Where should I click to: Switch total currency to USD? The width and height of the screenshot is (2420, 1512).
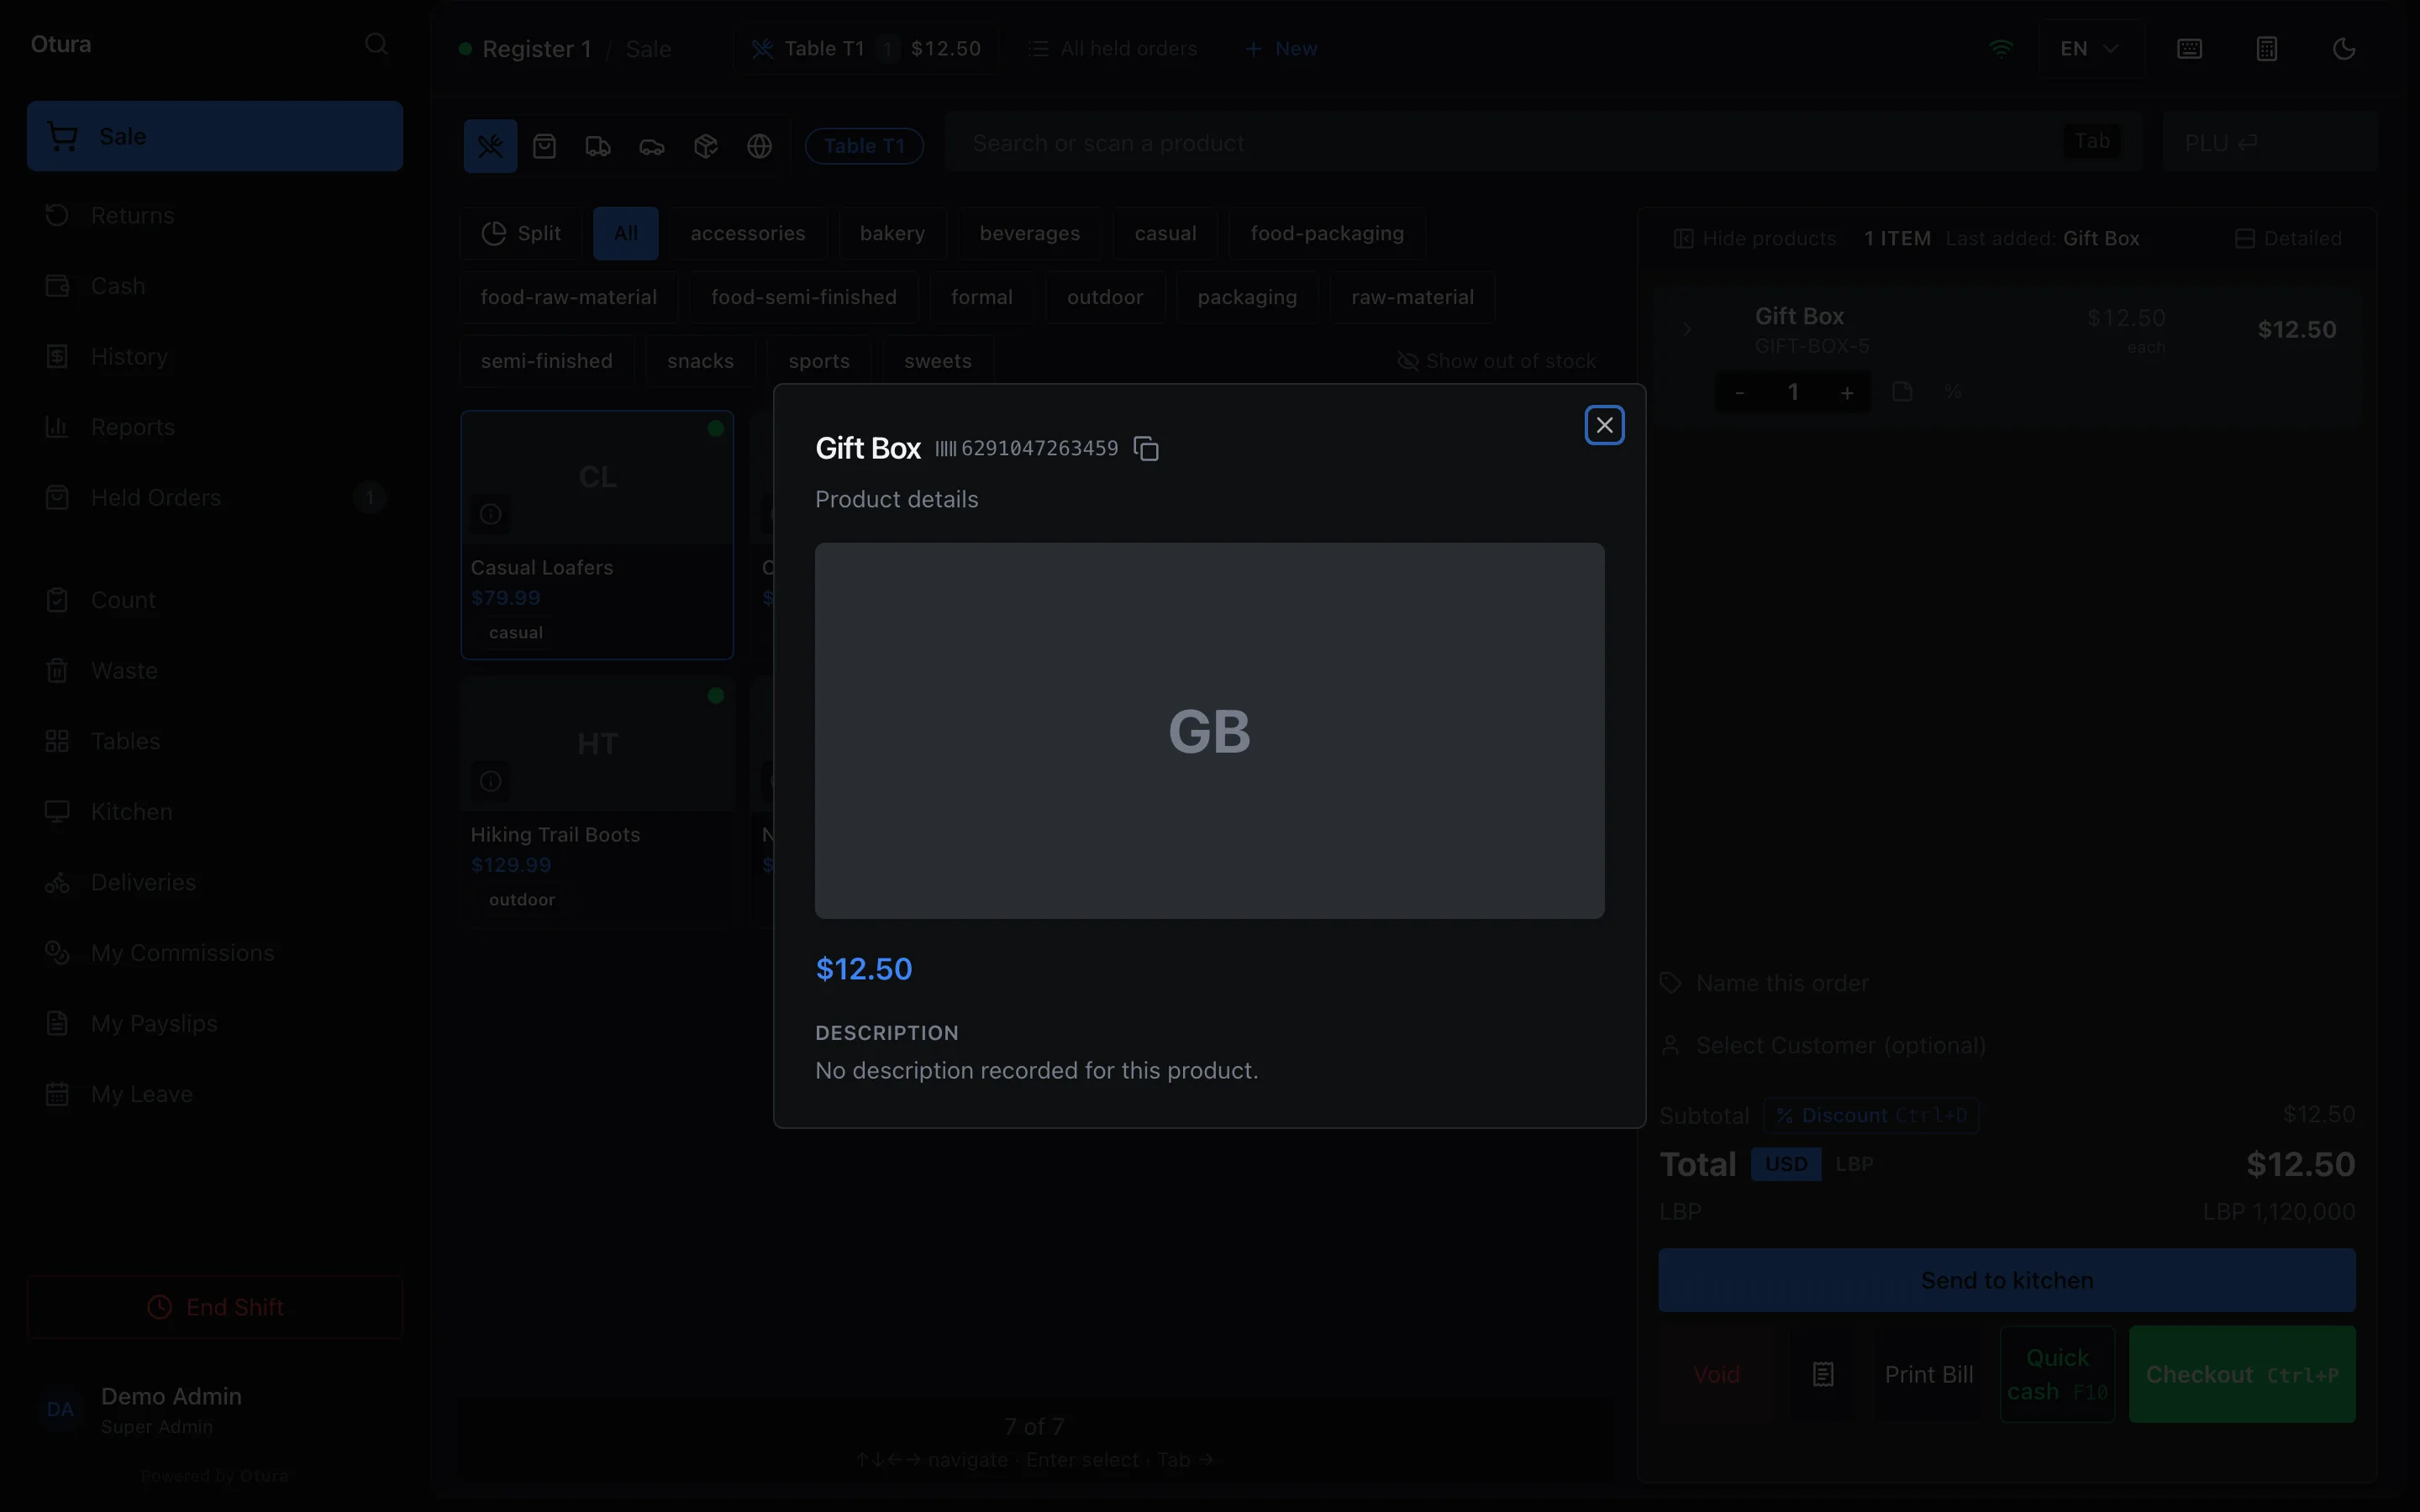pyautogui.click(x=1786, y=1164)
